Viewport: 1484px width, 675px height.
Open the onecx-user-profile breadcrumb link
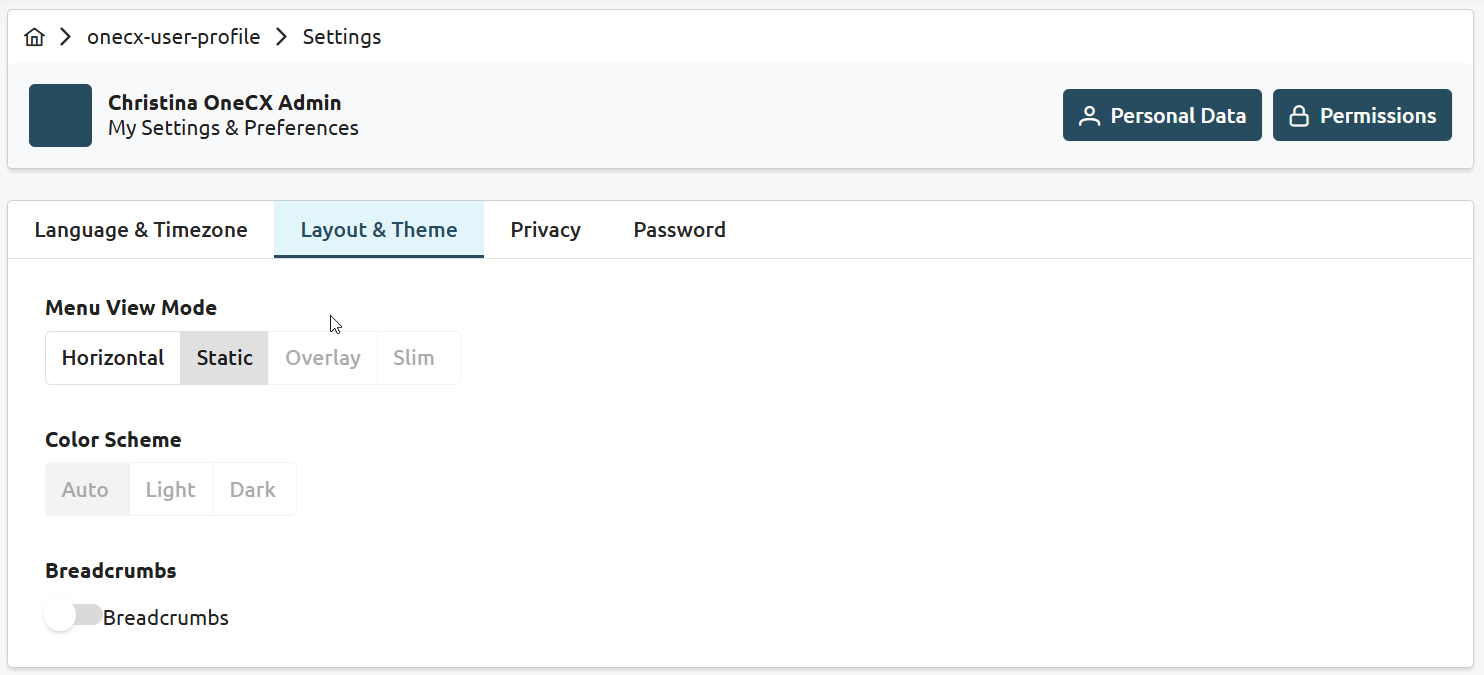pos(173,37)
